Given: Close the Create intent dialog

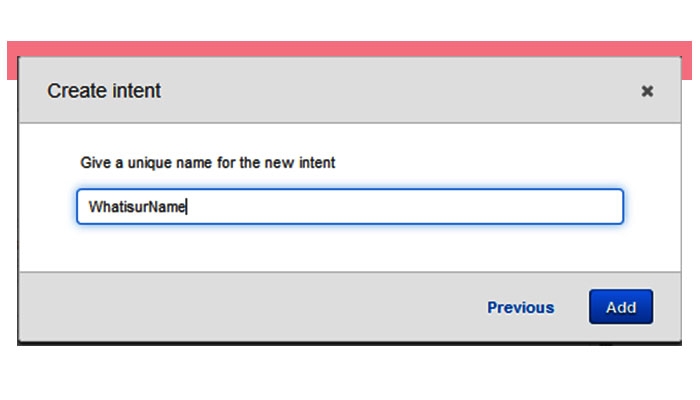Looking at the screenshot, I should click(647, 91).
